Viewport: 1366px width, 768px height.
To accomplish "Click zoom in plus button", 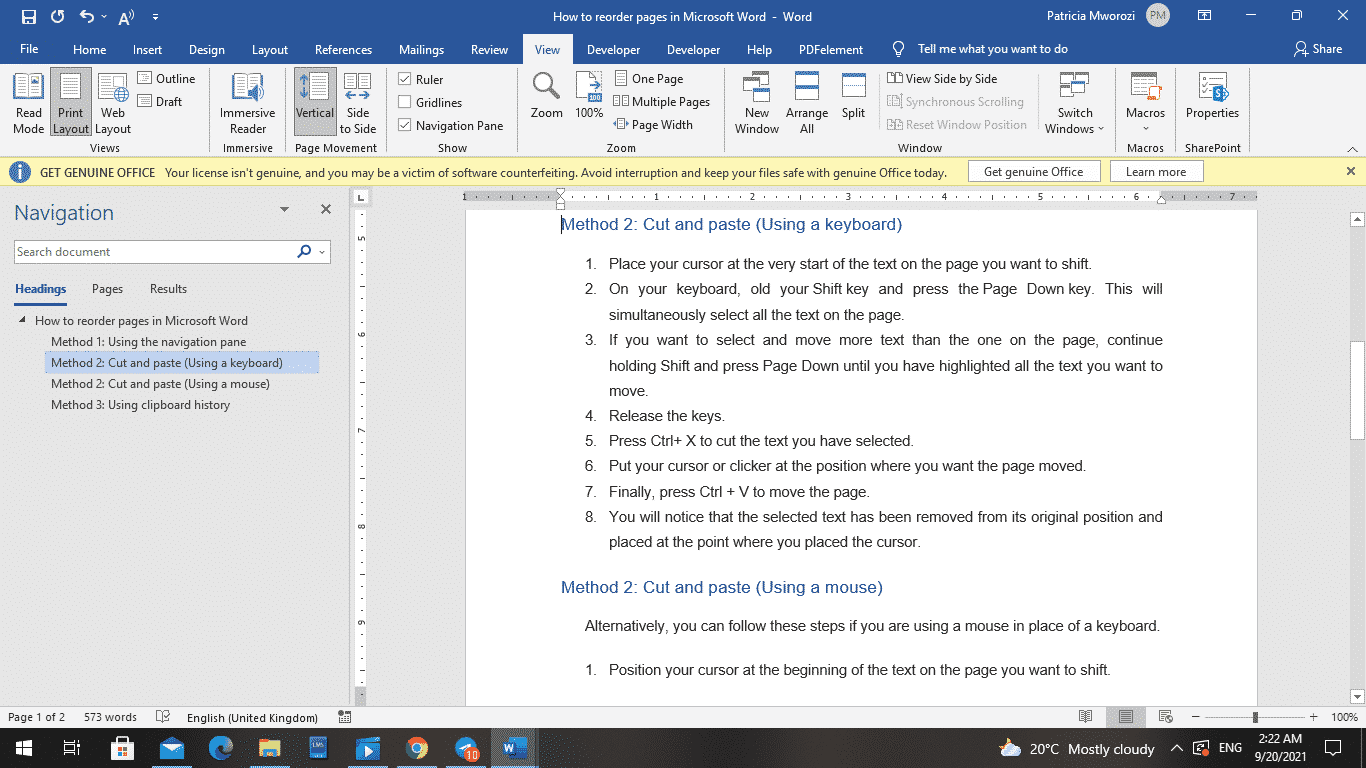I will tap(1314, 717).
